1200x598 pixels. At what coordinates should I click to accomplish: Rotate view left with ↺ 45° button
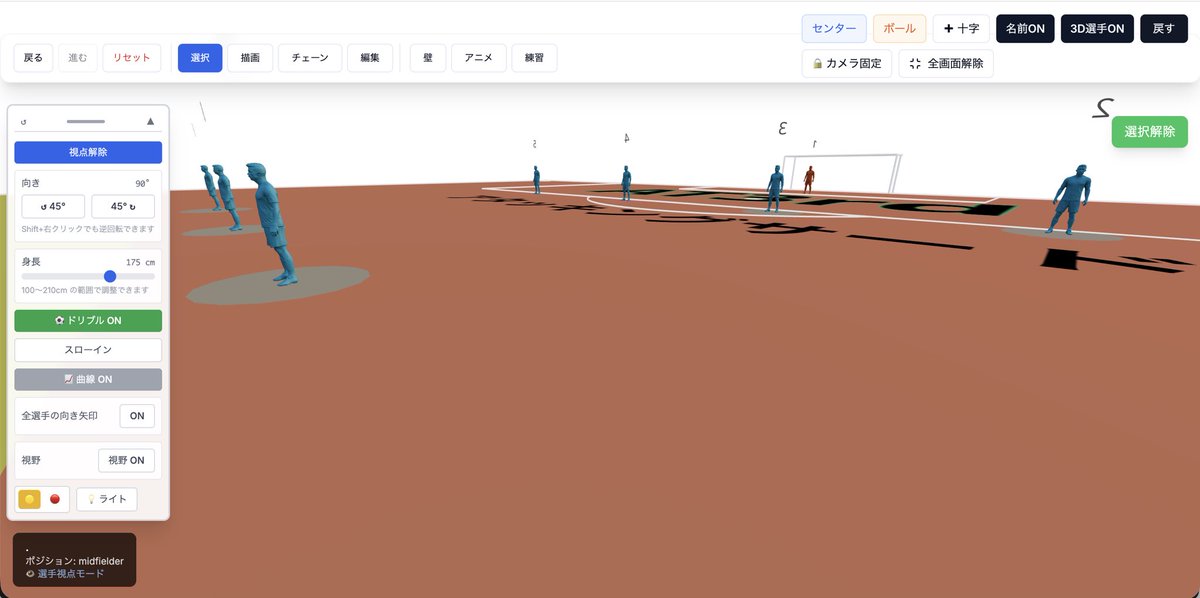click(x=52, y=206)
